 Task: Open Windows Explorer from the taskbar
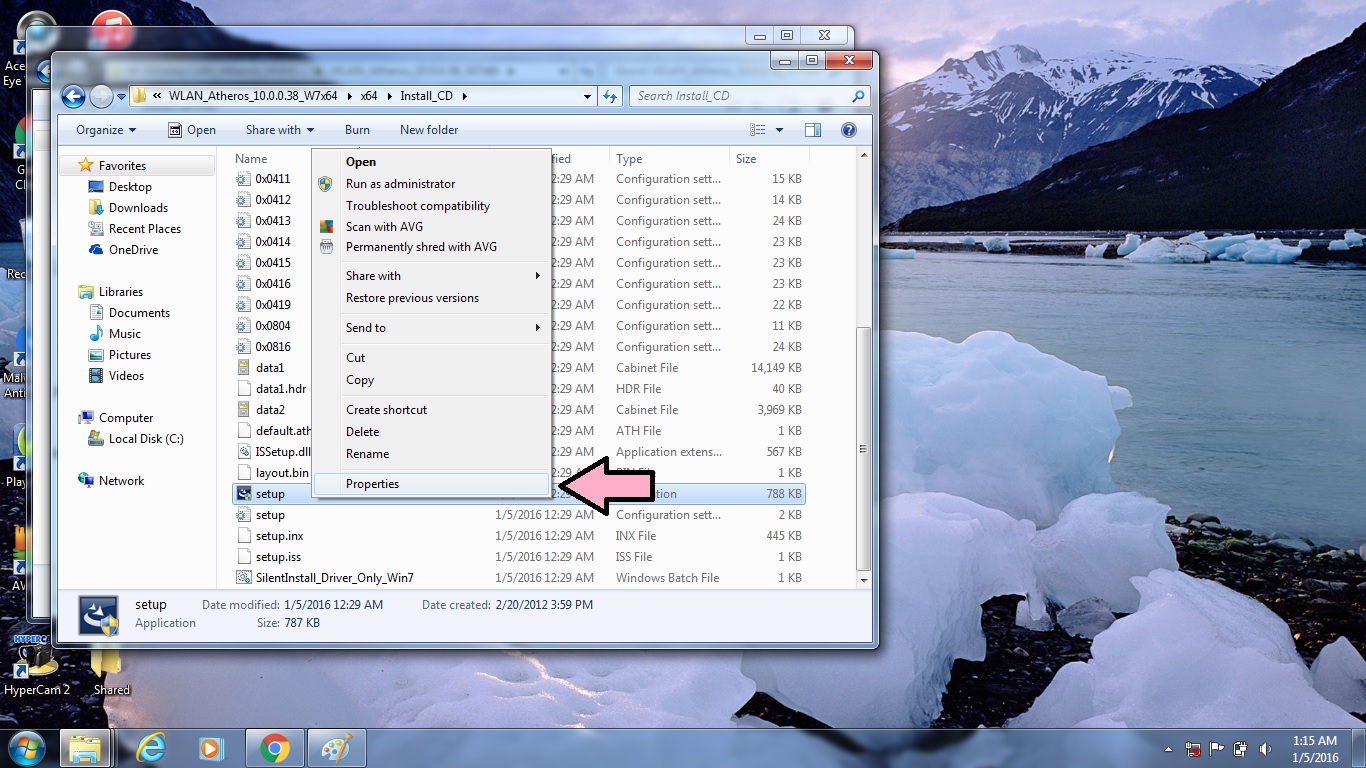(x=85, y=748)
